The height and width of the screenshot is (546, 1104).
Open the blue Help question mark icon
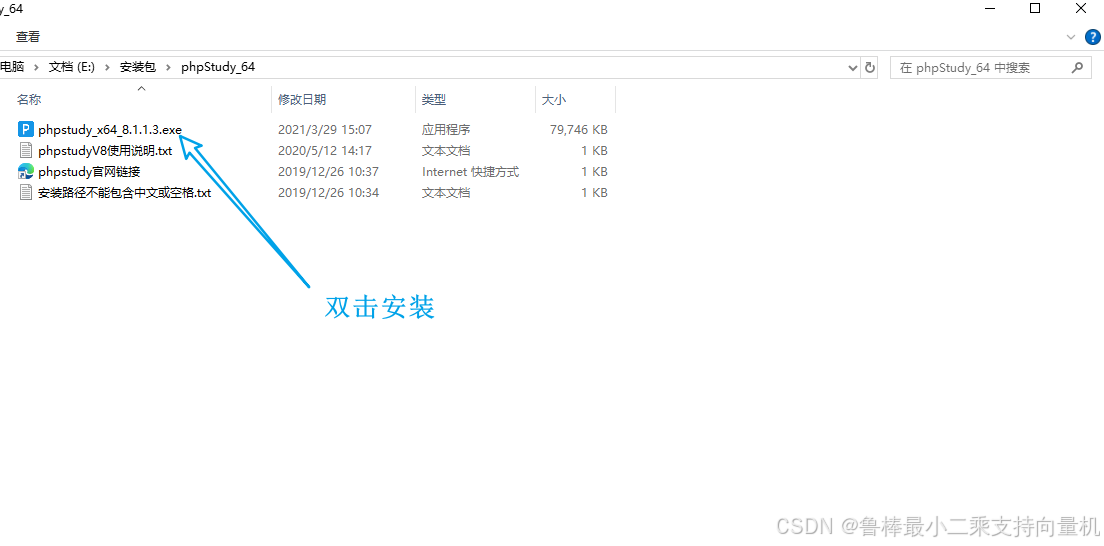click(1092, 37)
